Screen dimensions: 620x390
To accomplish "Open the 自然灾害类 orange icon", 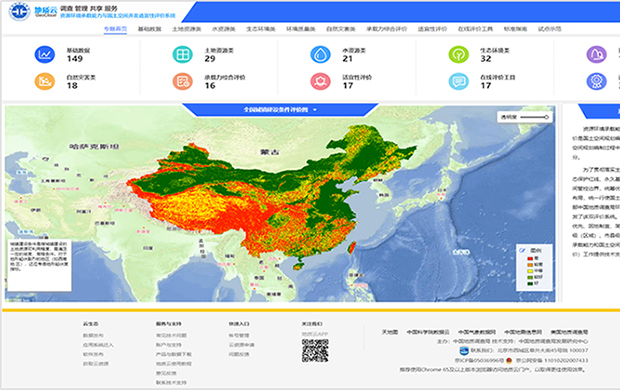I will 45,81.
